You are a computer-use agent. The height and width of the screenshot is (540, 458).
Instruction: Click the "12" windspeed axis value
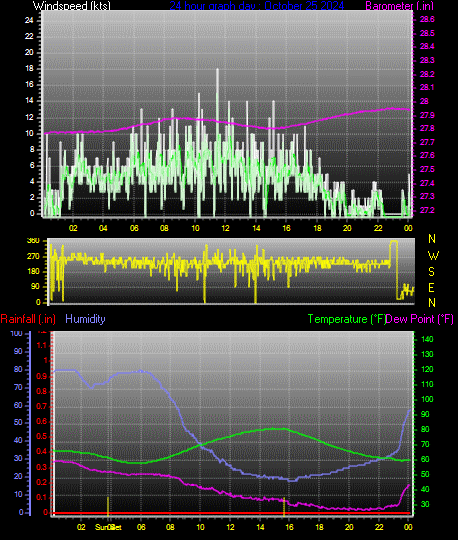click(29, 117)
